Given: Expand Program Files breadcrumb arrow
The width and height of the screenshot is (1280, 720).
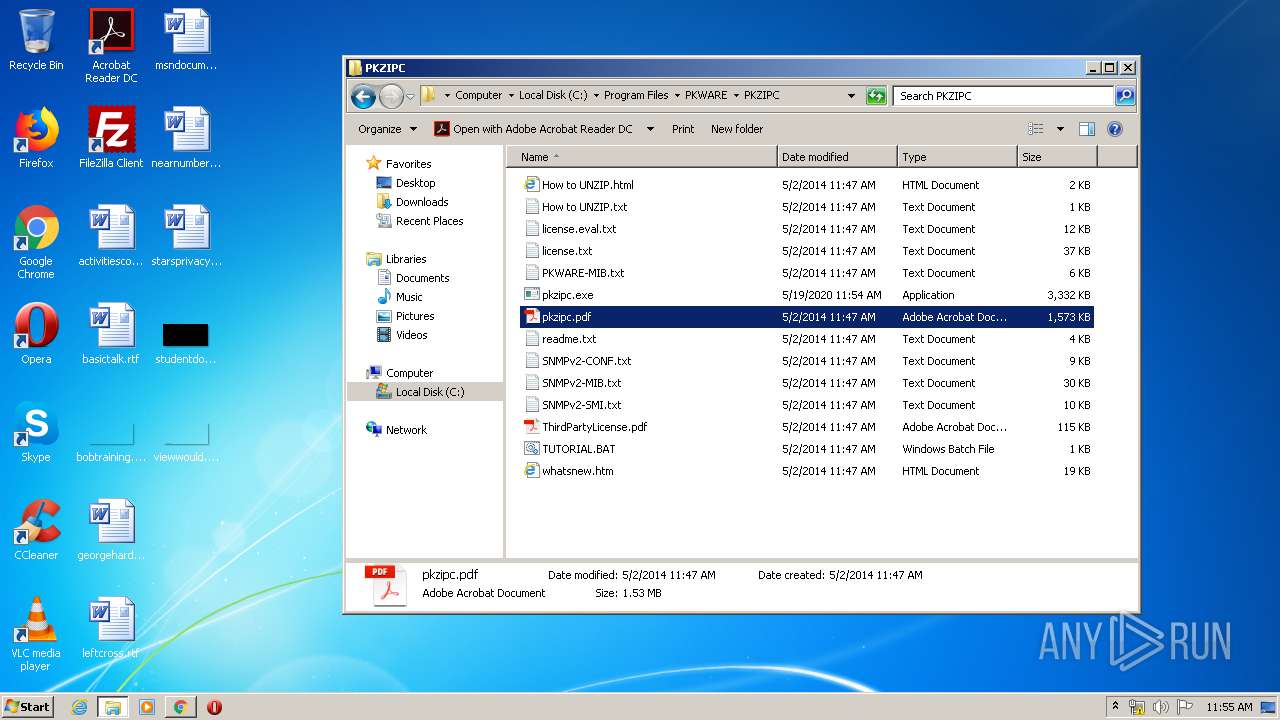Looking at the screenshot, I should pos(677,96).
